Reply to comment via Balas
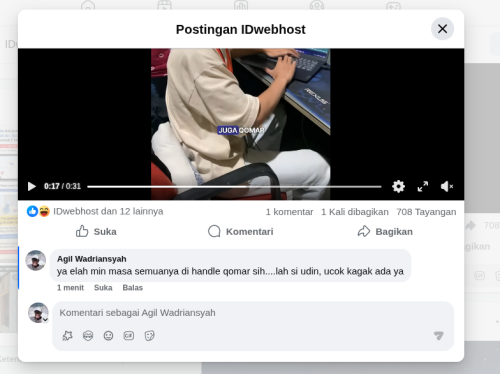The height and width of the screenshot is (374, 500). 133,288
